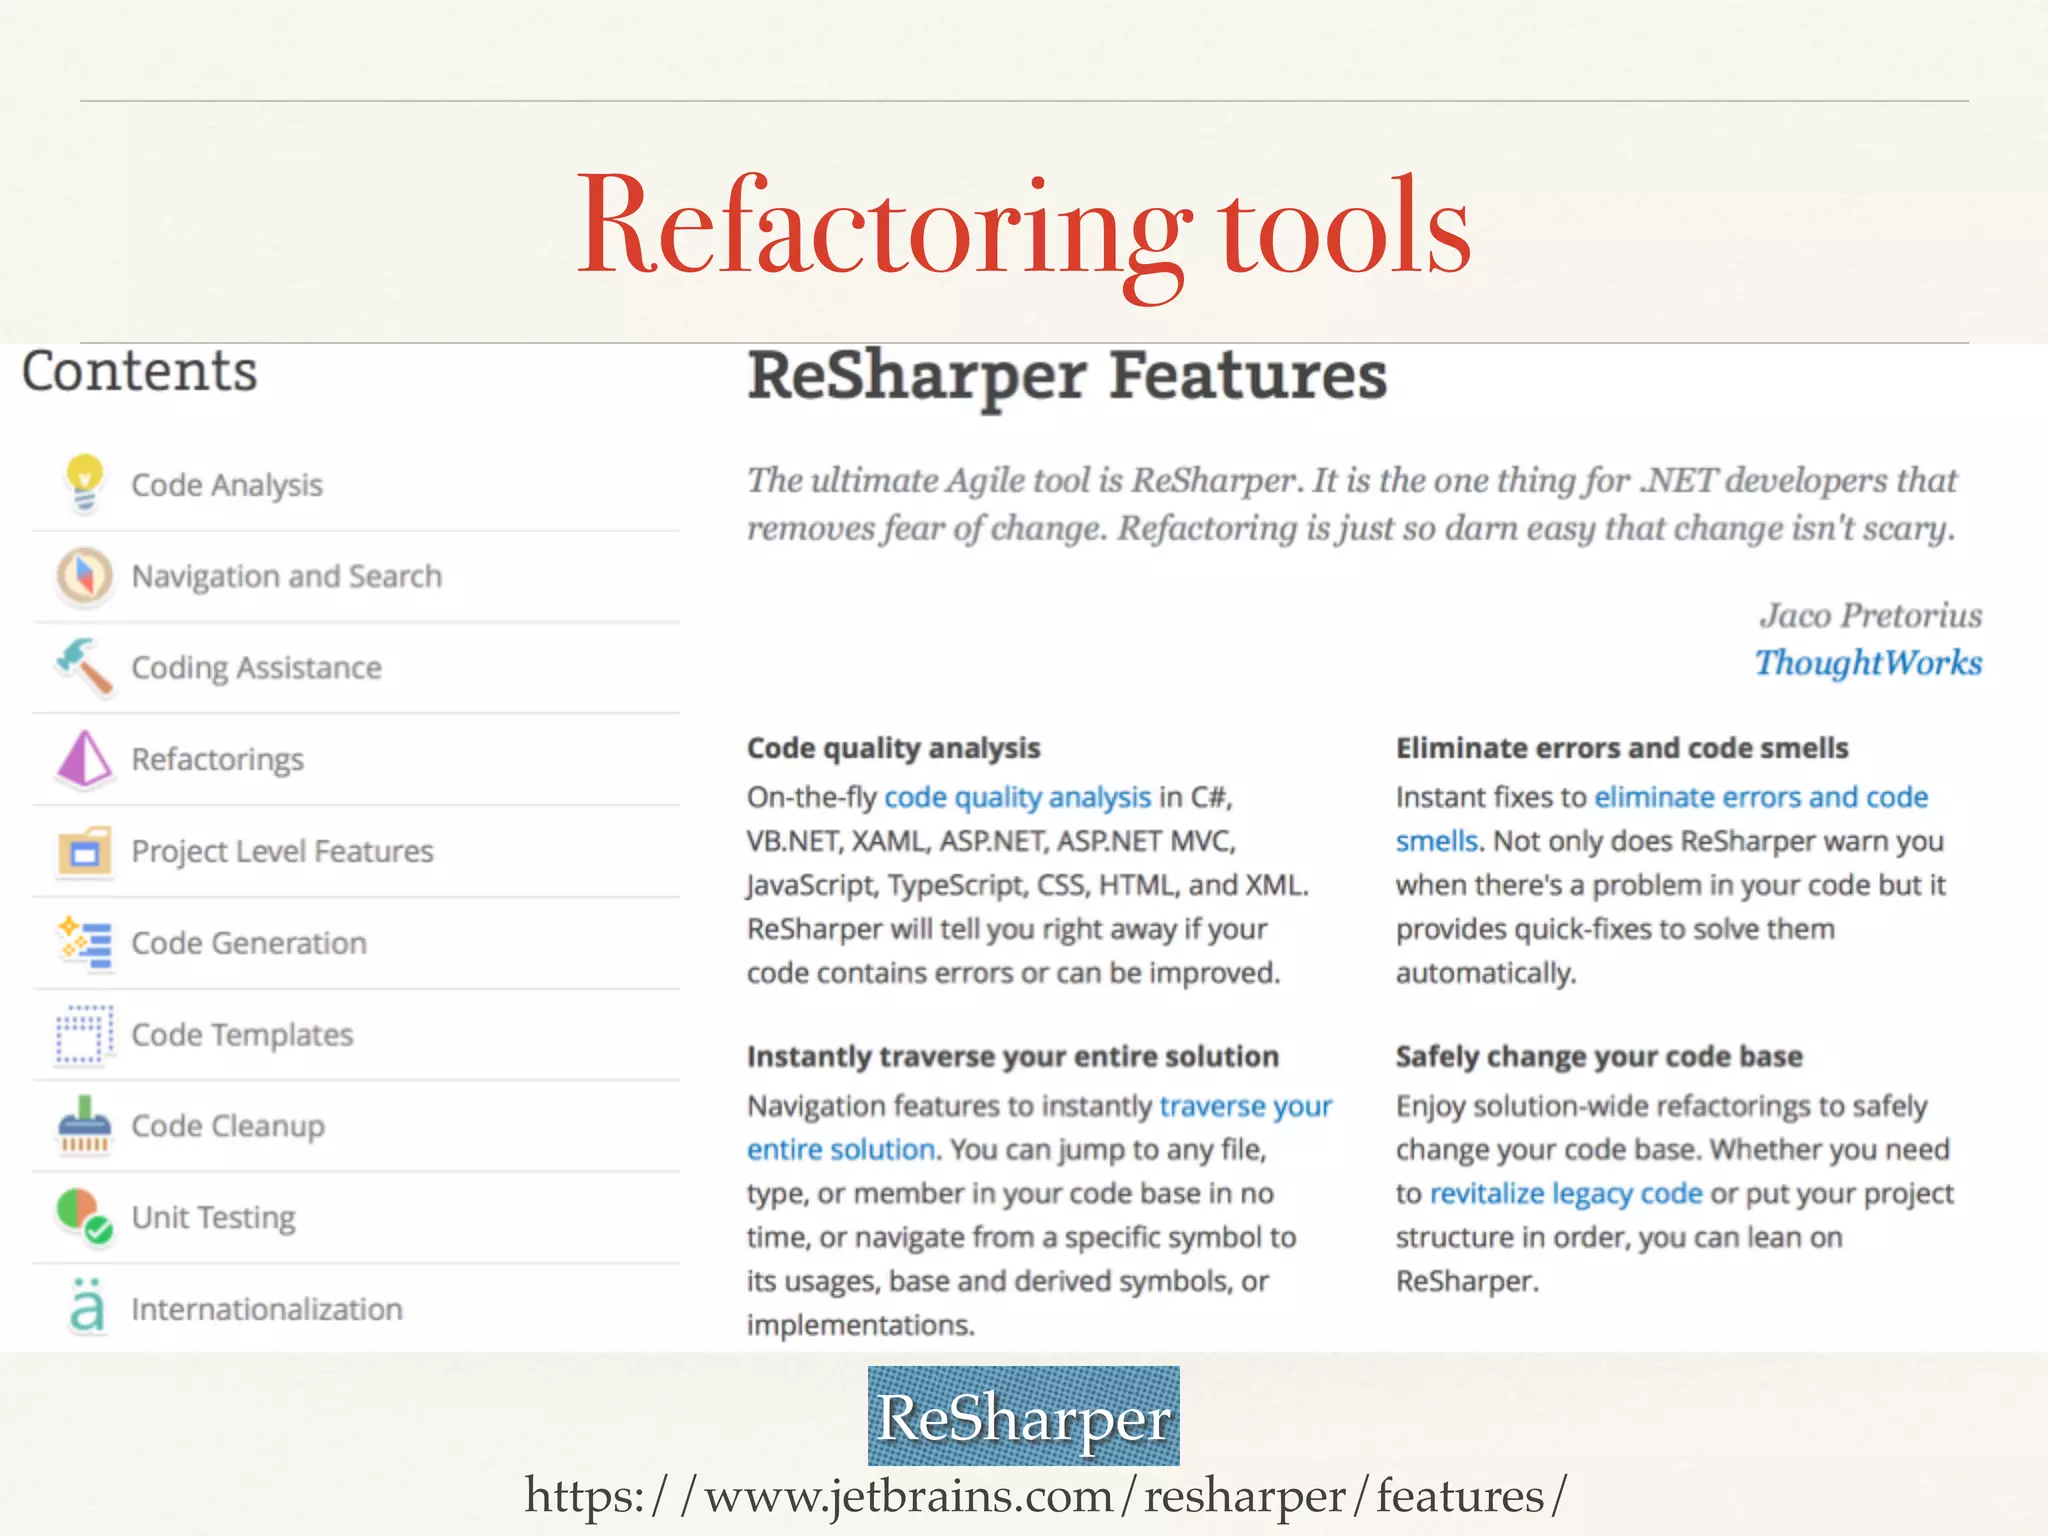Click the ReSharper label box
The width and height of the screenshot is (2048, 1536).
click(x=1023, y=1416)
